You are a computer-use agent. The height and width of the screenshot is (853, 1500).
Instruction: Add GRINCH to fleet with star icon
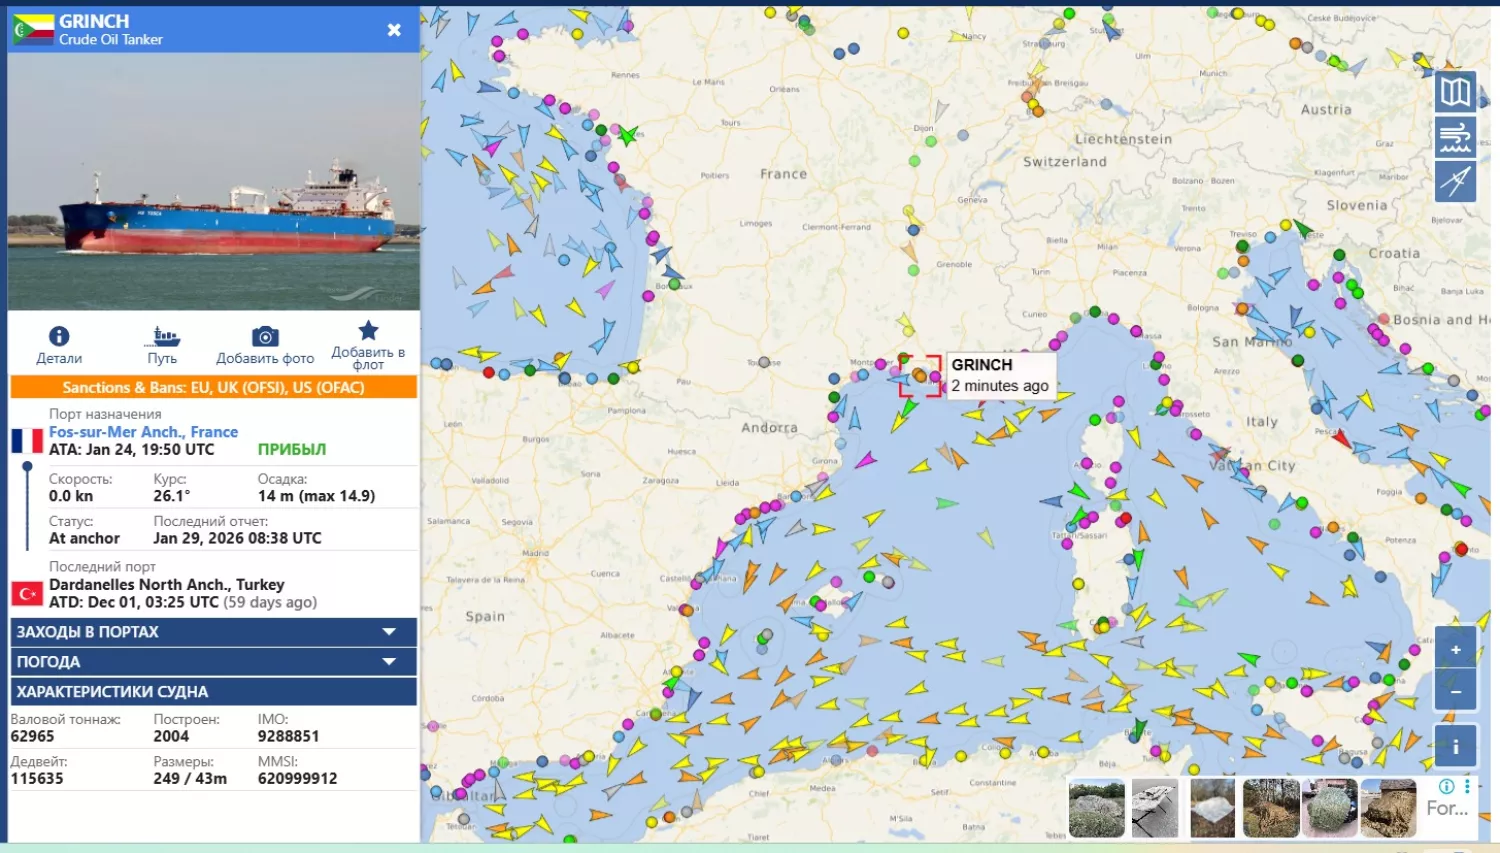368,332
